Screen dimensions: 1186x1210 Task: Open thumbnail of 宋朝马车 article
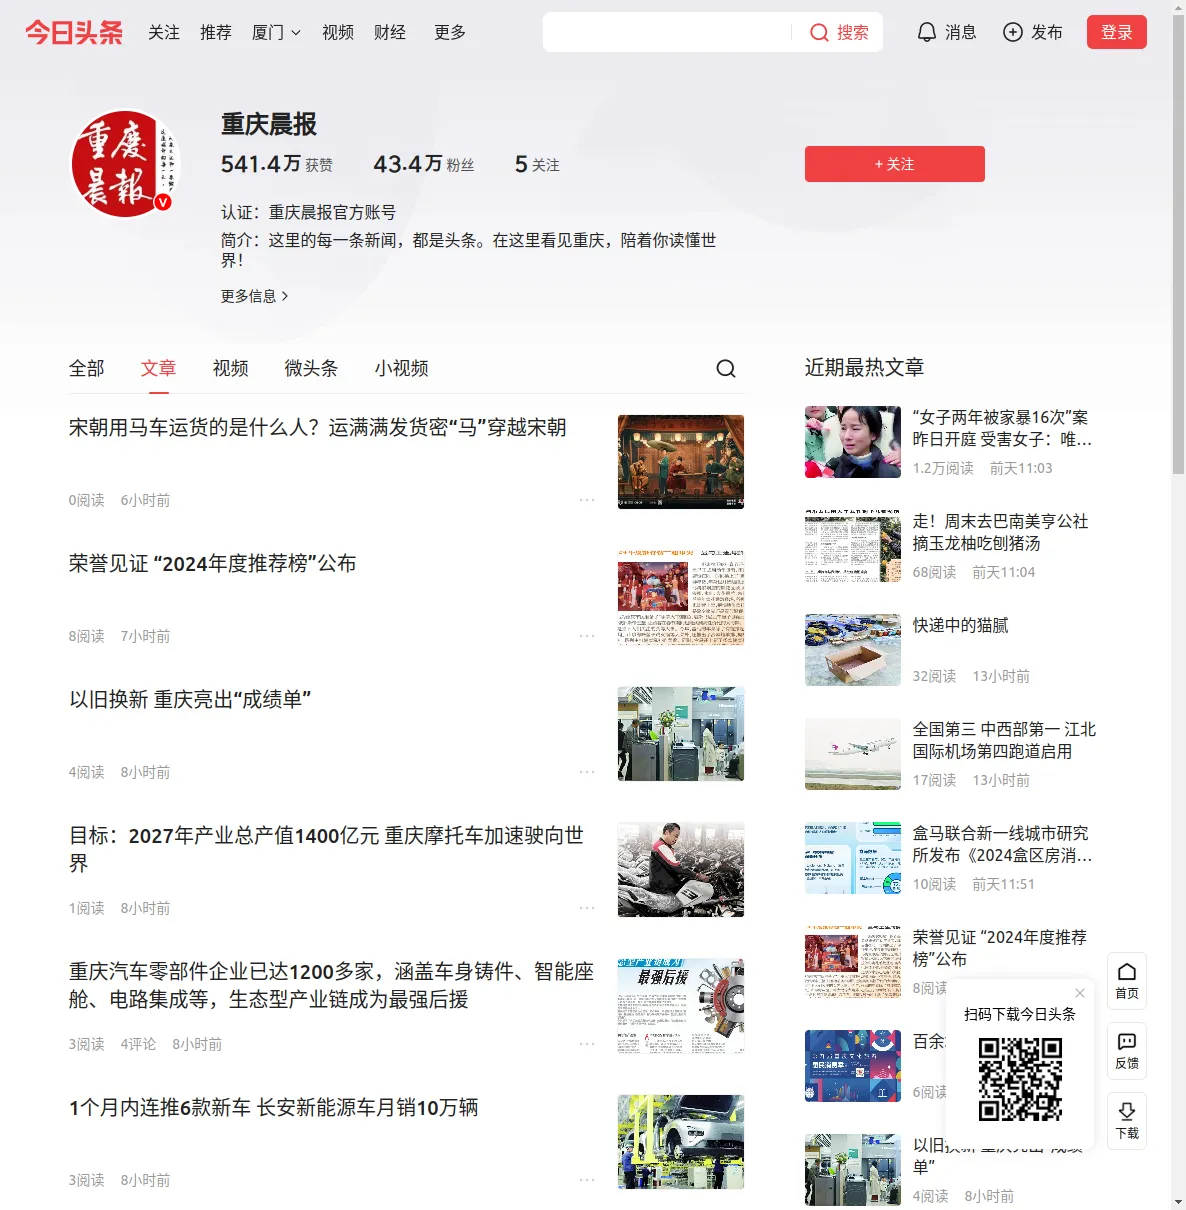pyautogui.click(x=681, y=462)
